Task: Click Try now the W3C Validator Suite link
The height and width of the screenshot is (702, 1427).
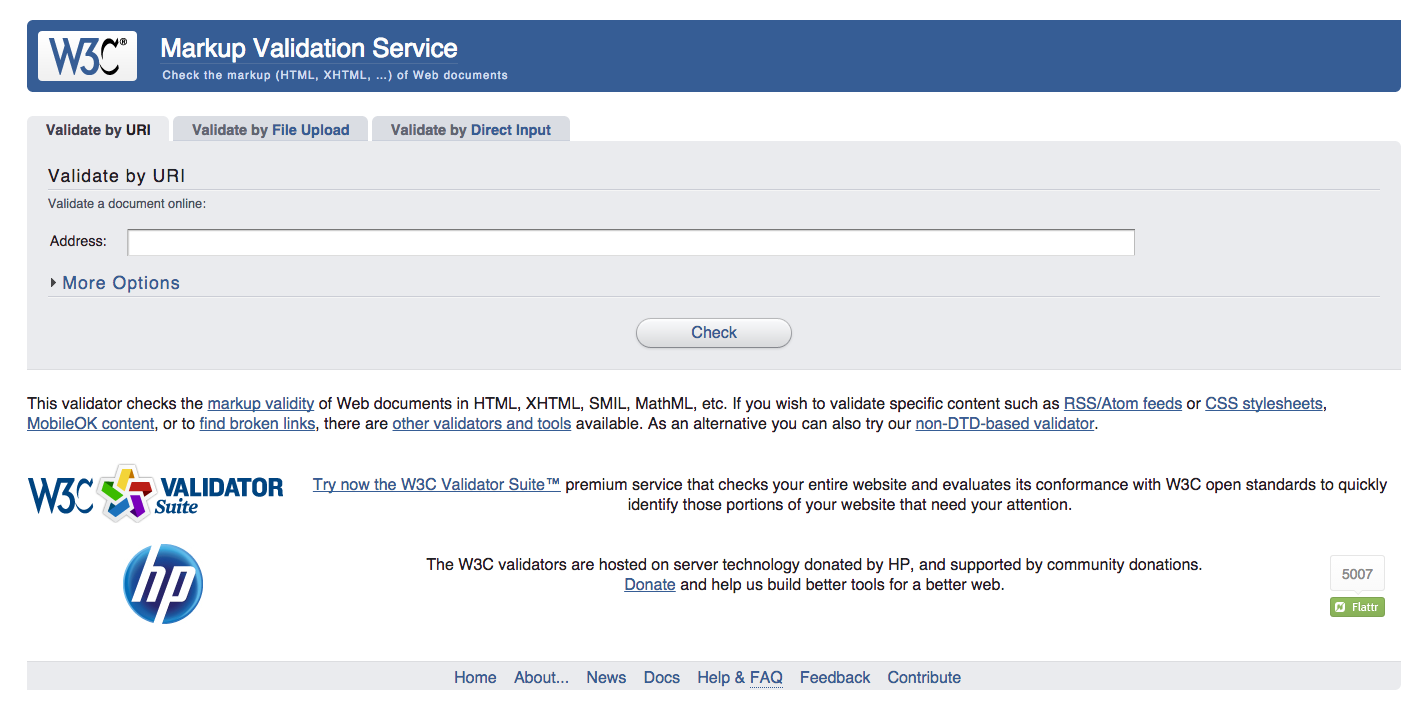Action: coord(436,485)
